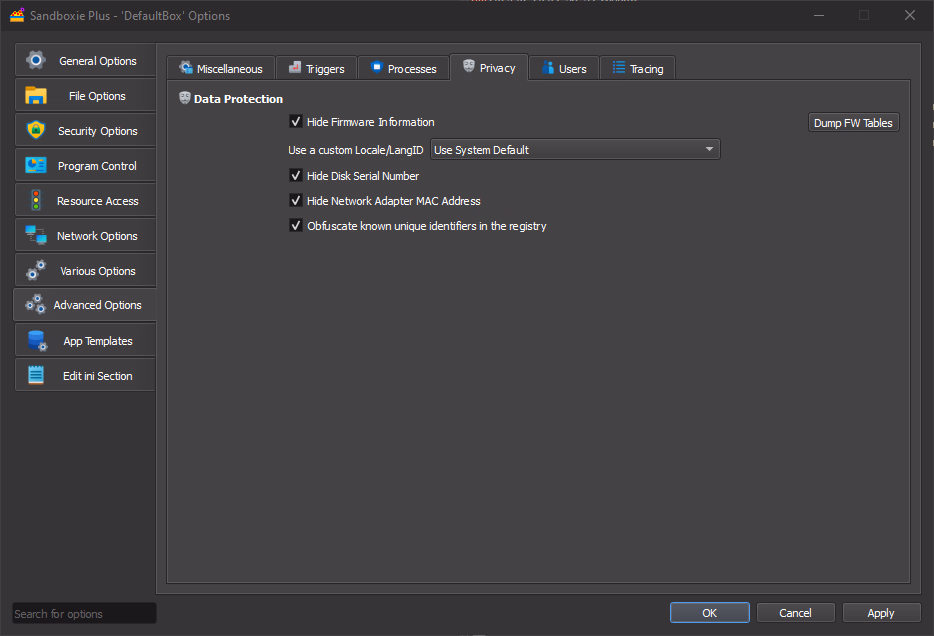934x636 pixels.
Task: Open Network Options computers icon
Action: 36,236
